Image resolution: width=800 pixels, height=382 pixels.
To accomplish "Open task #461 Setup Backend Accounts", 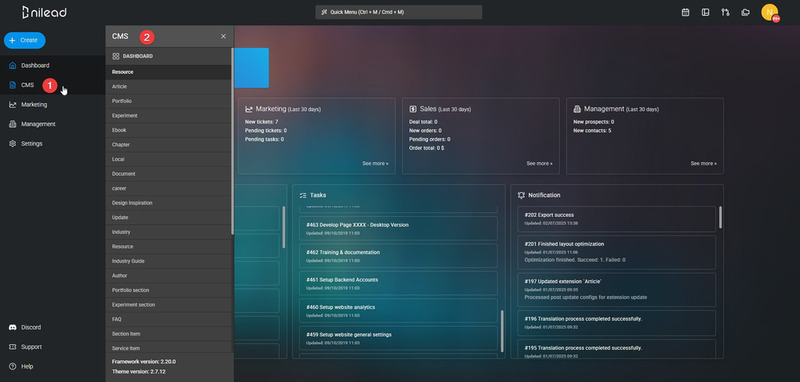I will 398,283.
